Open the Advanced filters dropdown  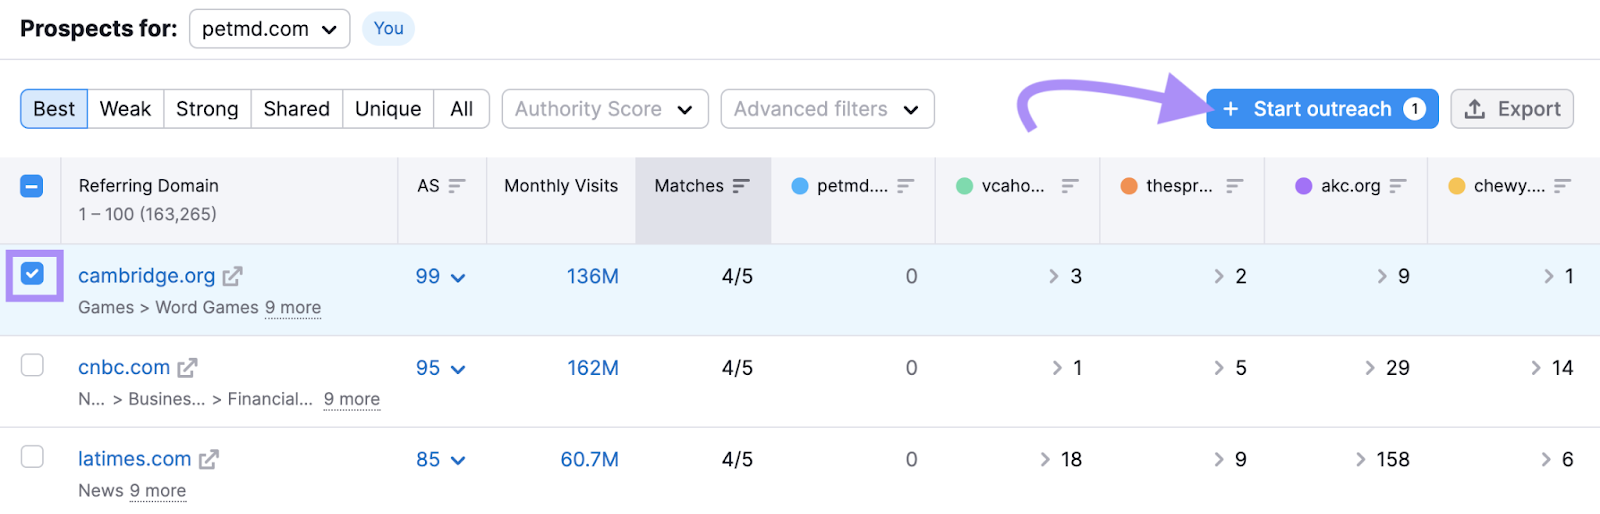pyautogui.click(x=826, y=109)
